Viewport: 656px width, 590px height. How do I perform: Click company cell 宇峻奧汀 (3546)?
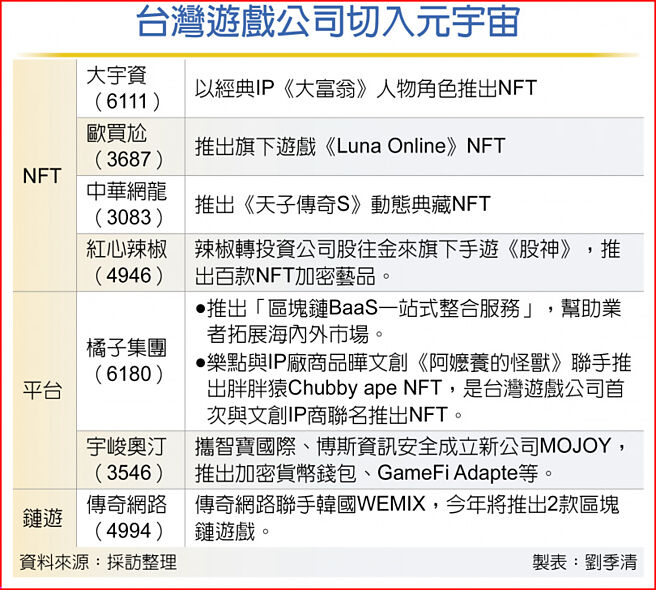(x=131, y=460)
